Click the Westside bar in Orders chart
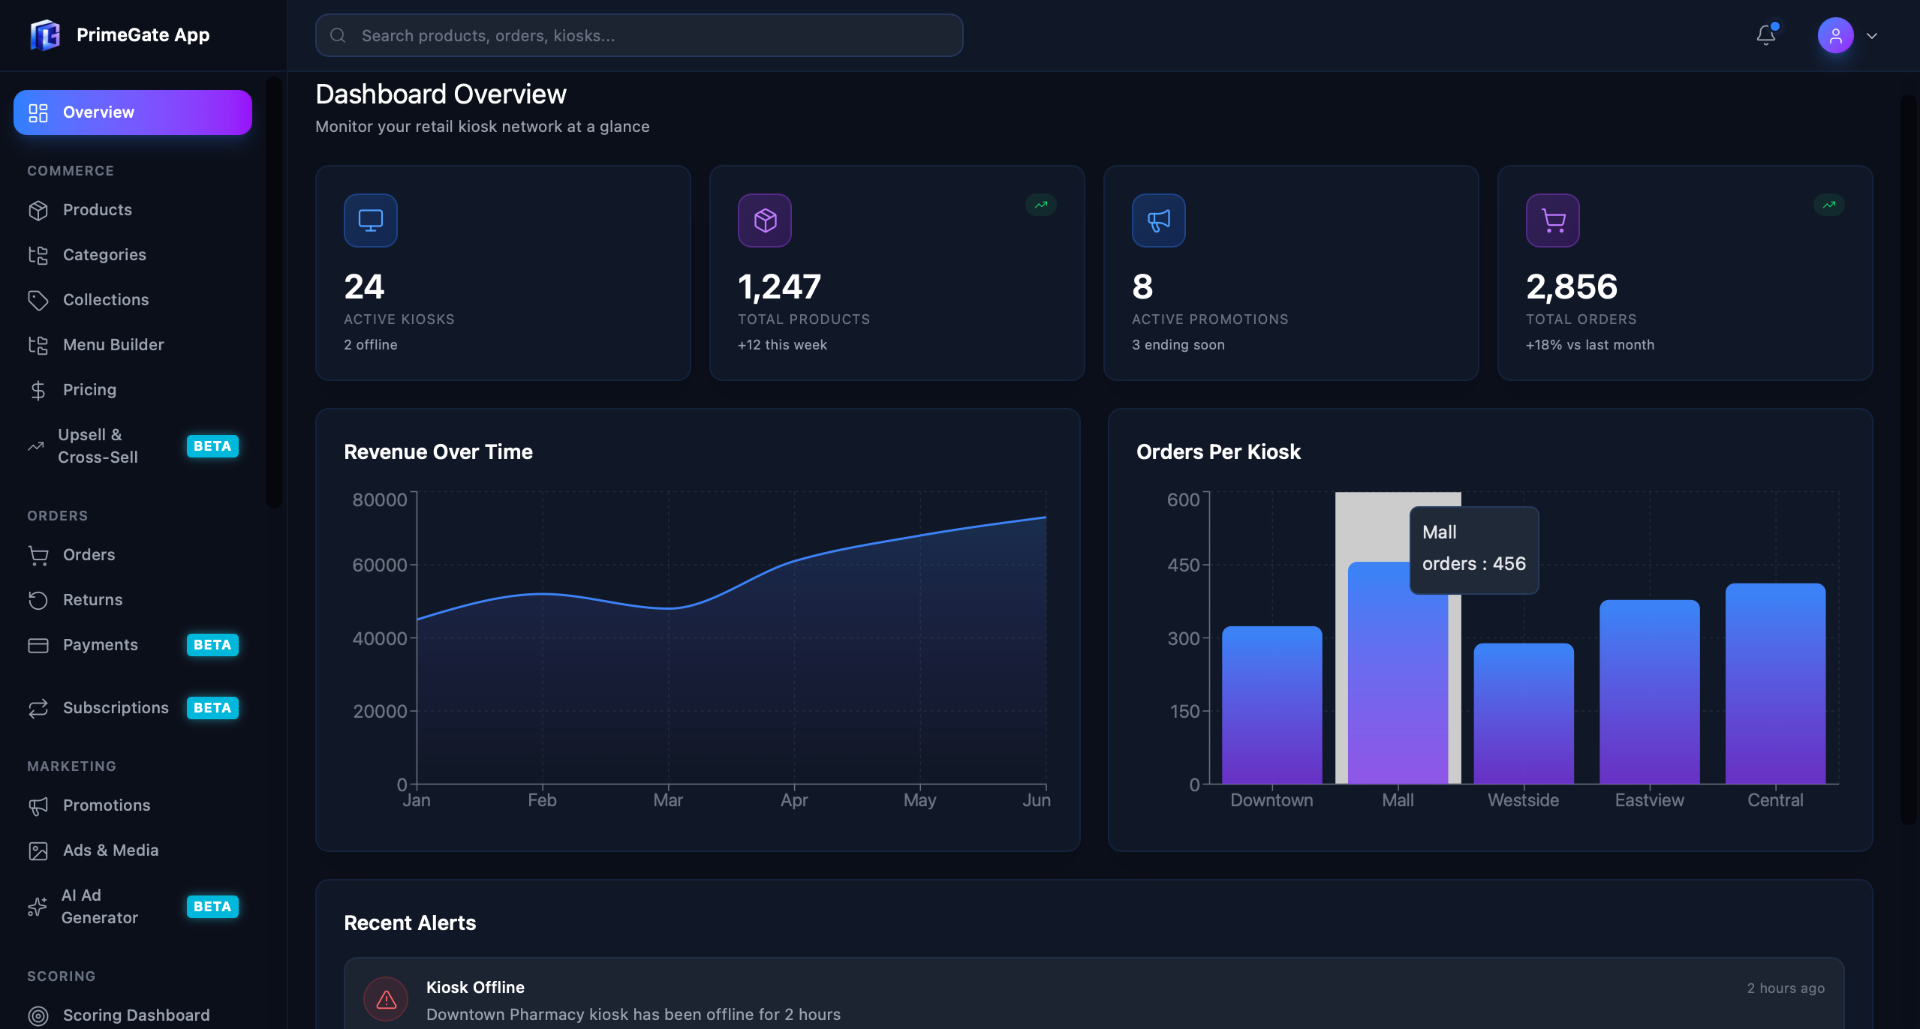Image resolution: width=1920 pixels, height=1029 pixels. point(1523,714)
